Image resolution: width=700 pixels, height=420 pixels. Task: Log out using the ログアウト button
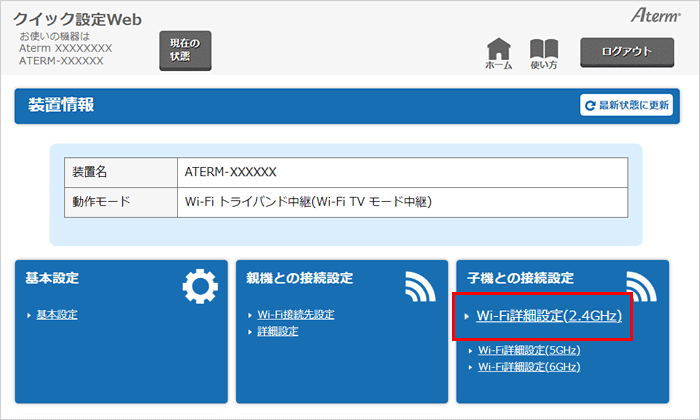point(627,51)
